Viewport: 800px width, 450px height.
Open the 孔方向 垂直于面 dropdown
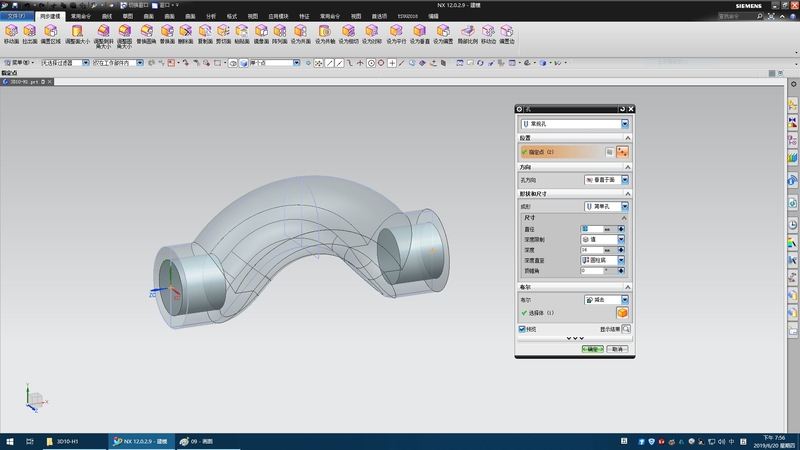click(624, 179)
